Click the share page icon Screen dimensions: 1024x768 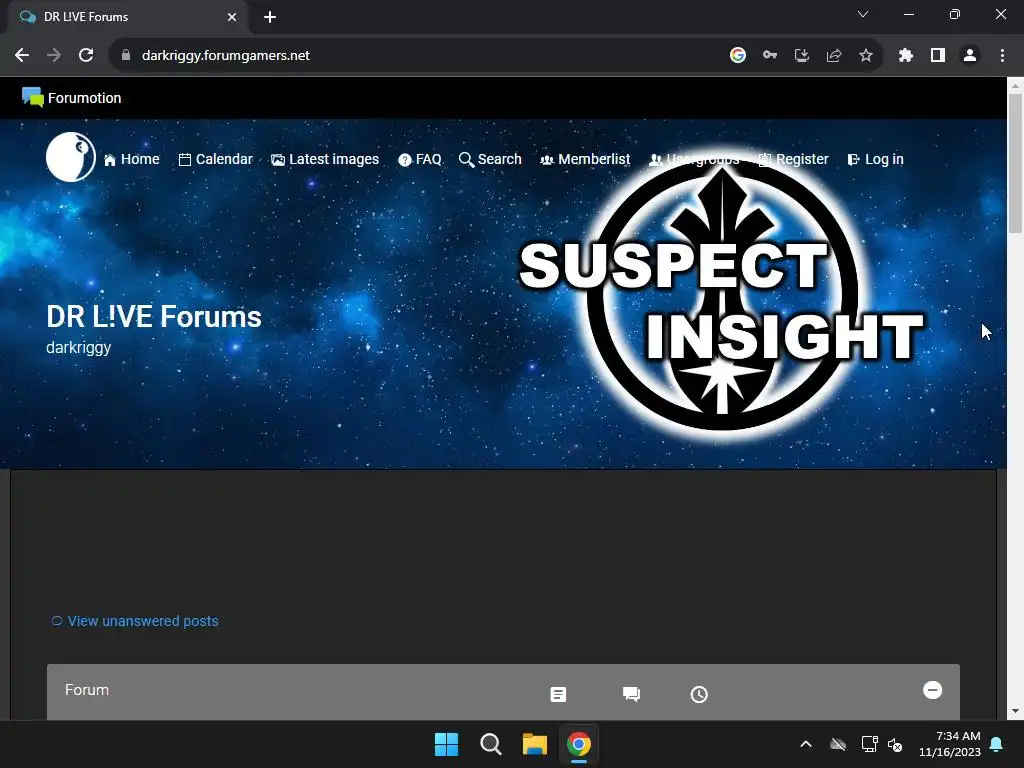(x=834, y=56)
